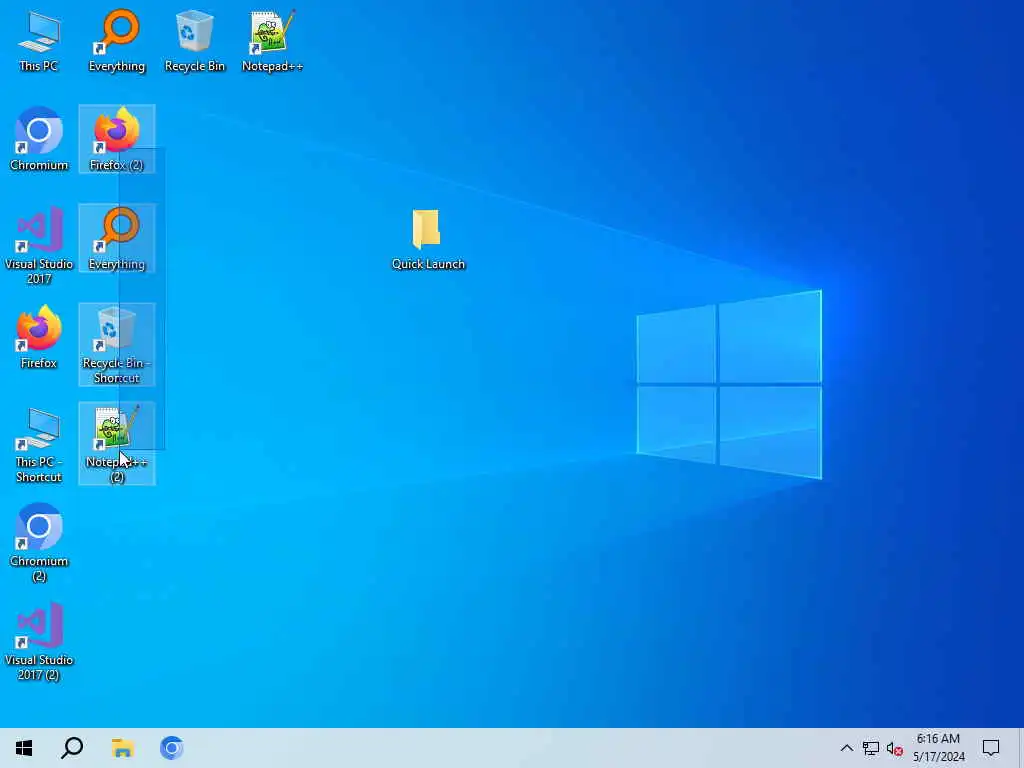Select the Everything icon in the top row
This screenshot has width=1024, height=768.
pyautogui.click(x=117, y=40)
